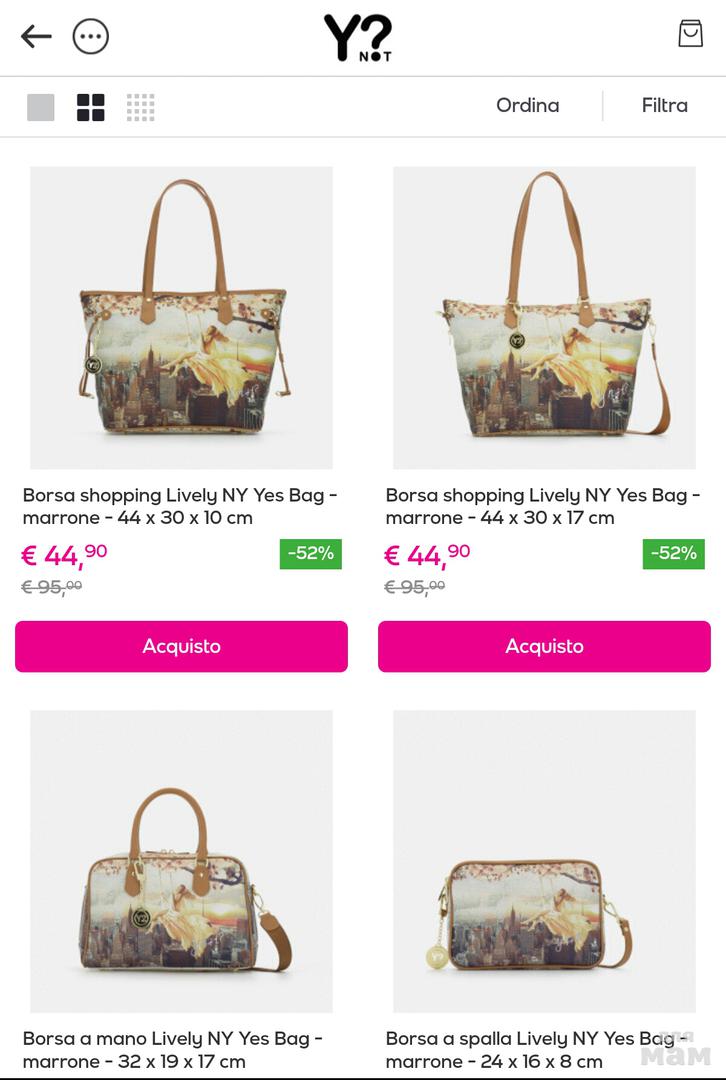Open the Ordina sort options
Image resolution: width=726 pixels, height=1080 pixels.
(x=528, y=105)
